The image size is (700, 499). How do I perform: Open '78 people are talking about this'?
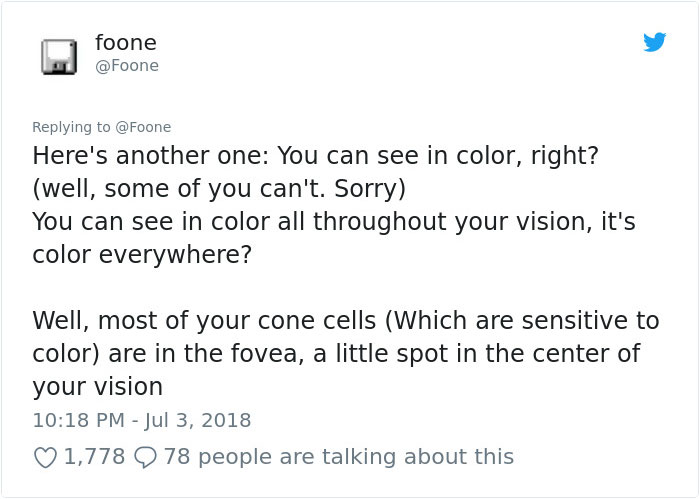(338, 457)
